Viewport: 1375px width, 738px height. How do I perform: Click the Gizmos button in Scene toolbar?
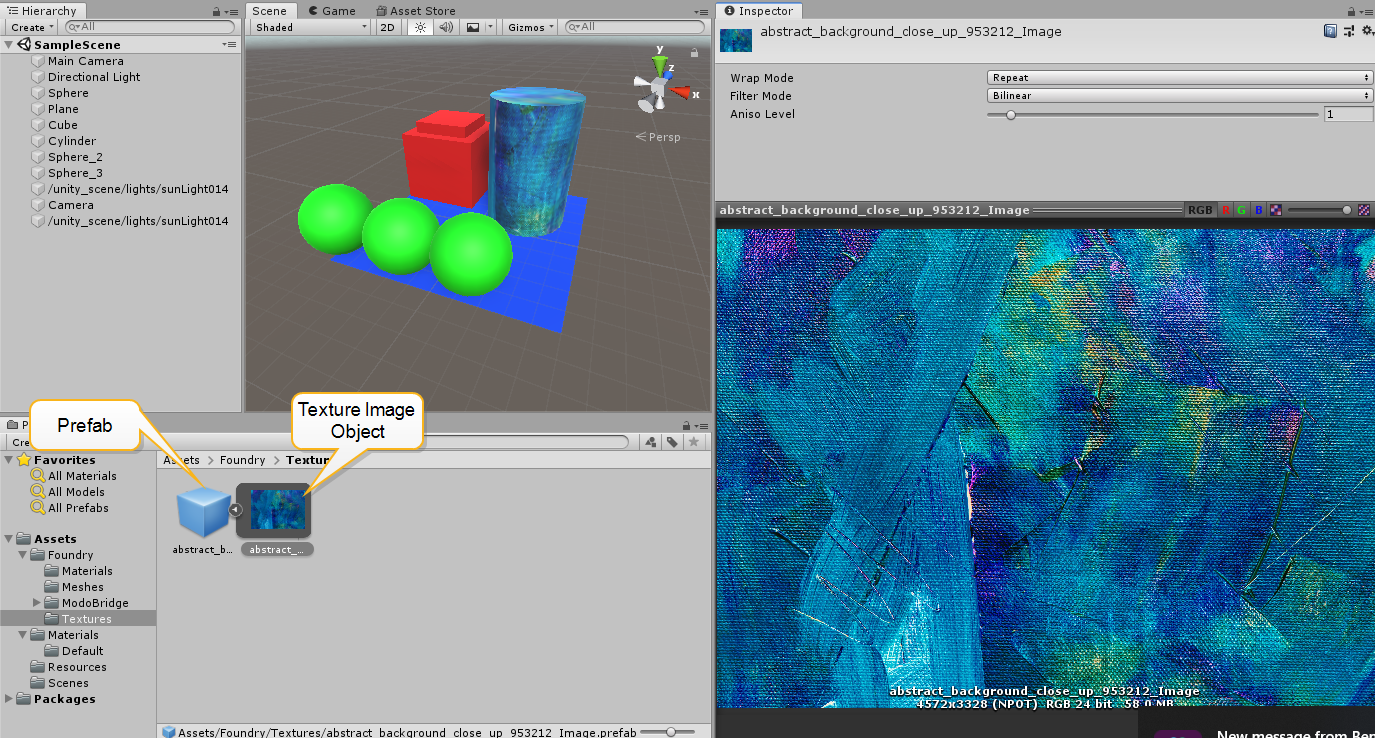[530, 27]
